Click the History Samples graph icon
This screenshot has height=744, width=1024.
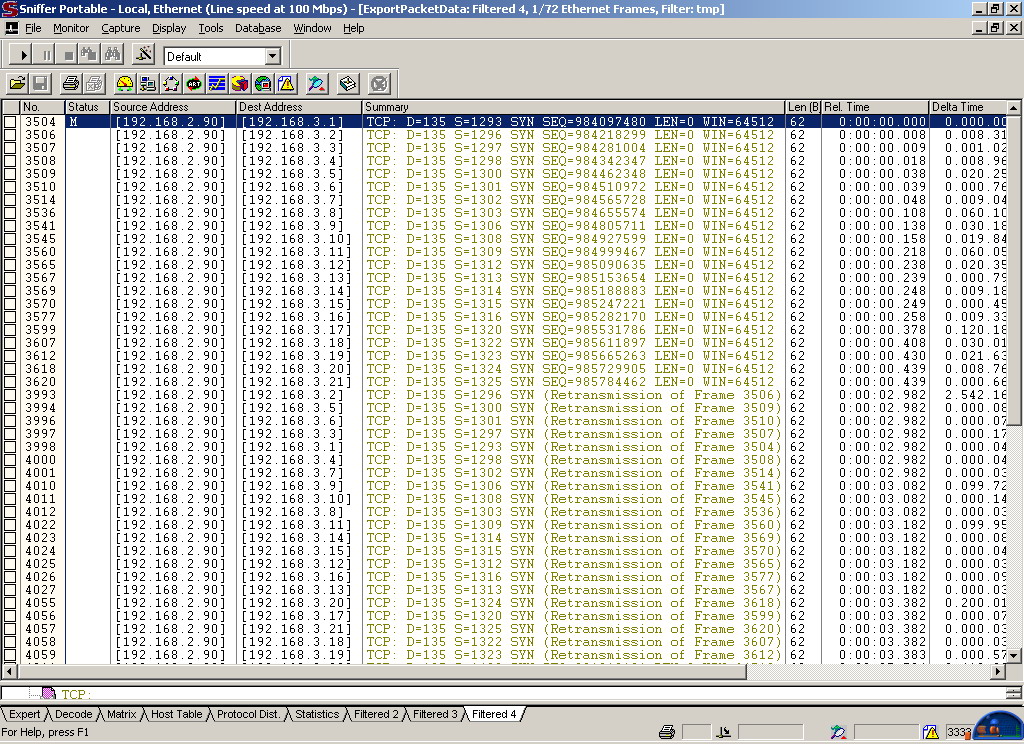217,83
